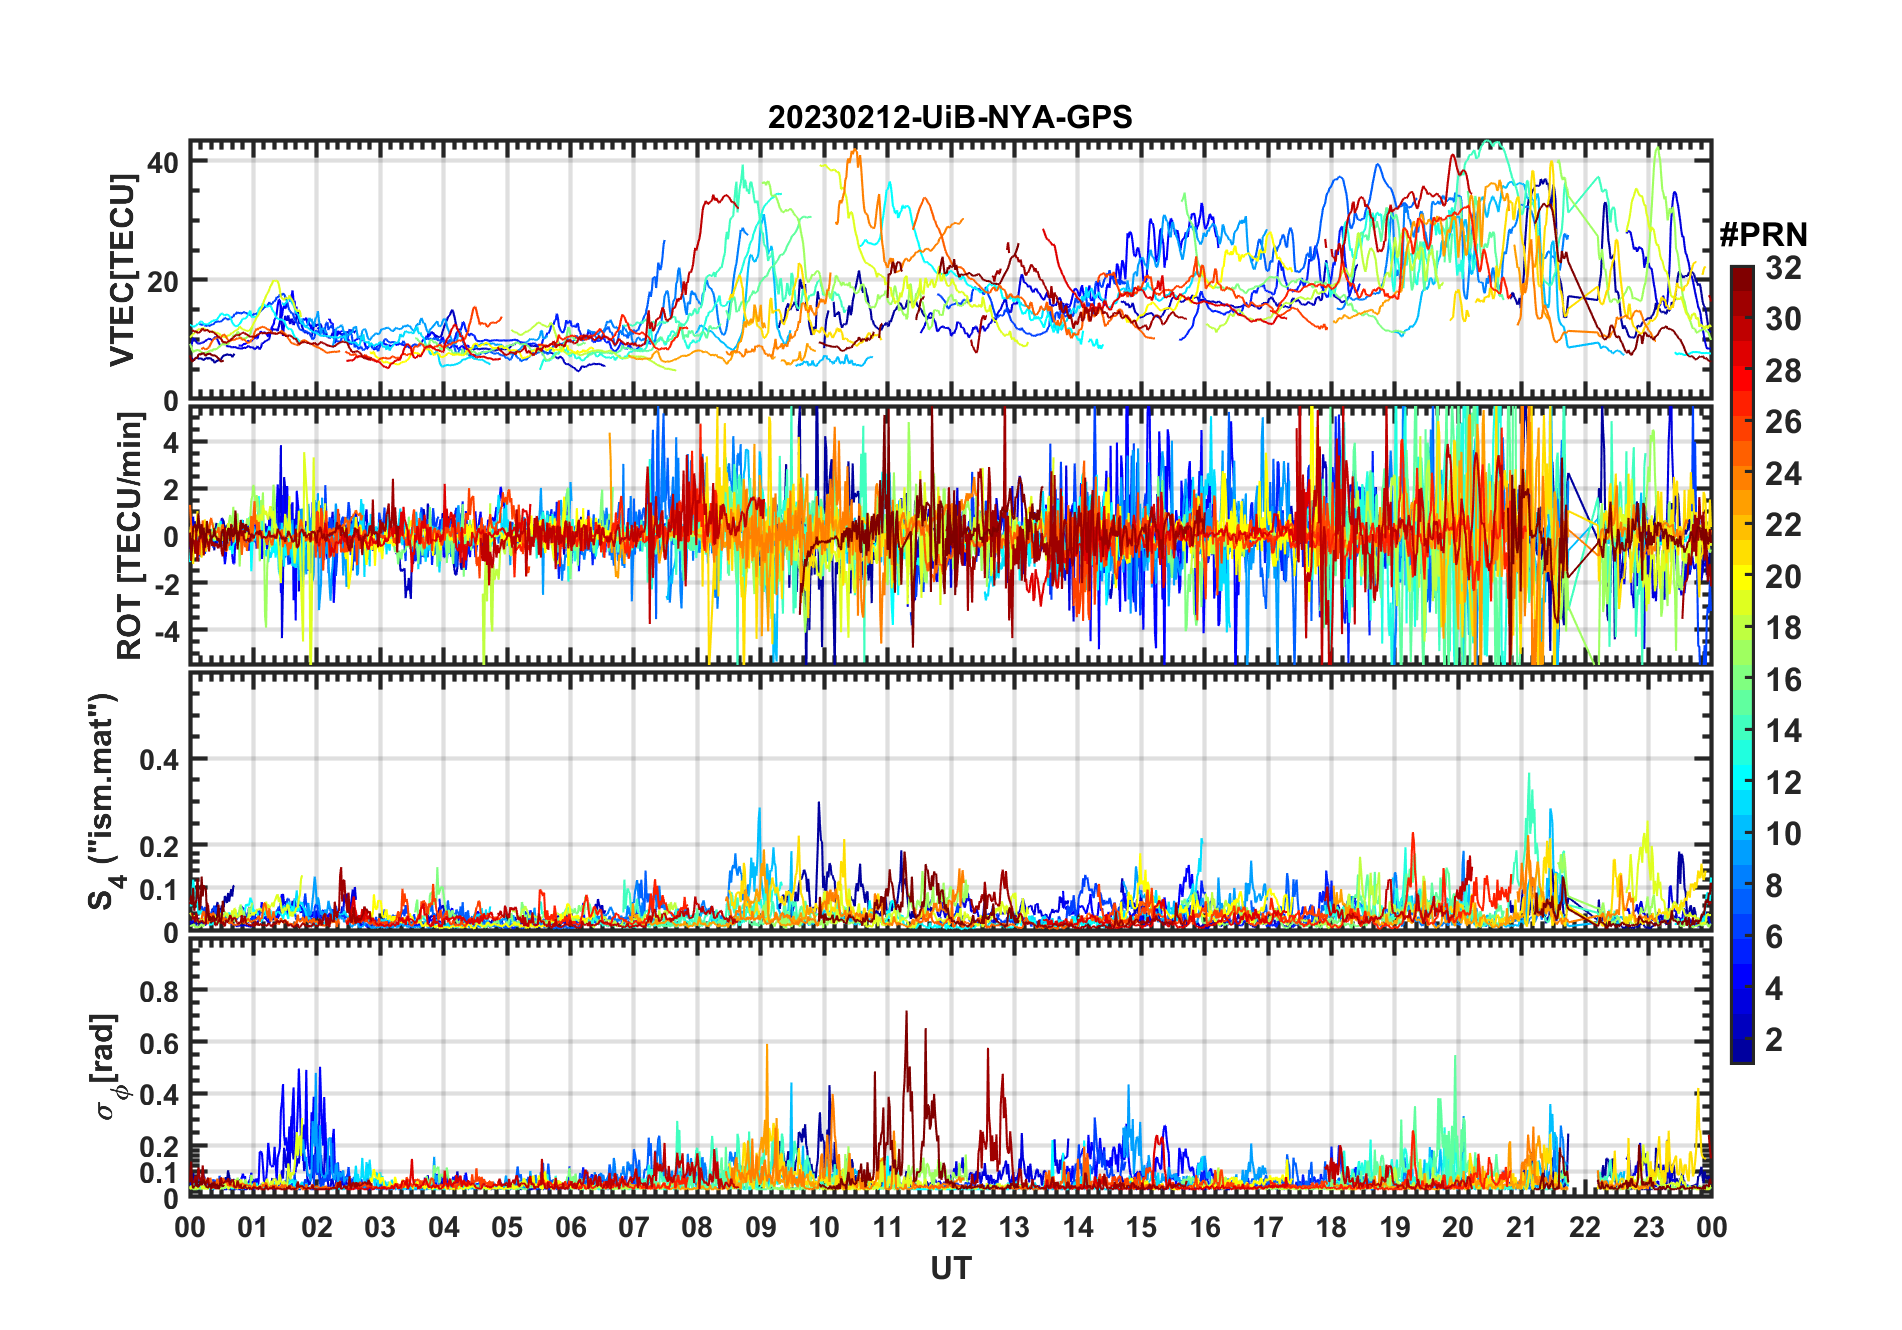Viewport: 1902px width, 1330px height.
Task: Click the 21 hour tick on the UT axis
Action: 1521,1227
